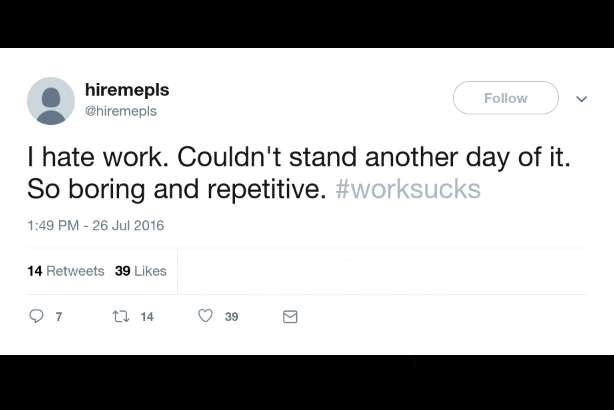Open direct message via envelope icon

[290, 317]
